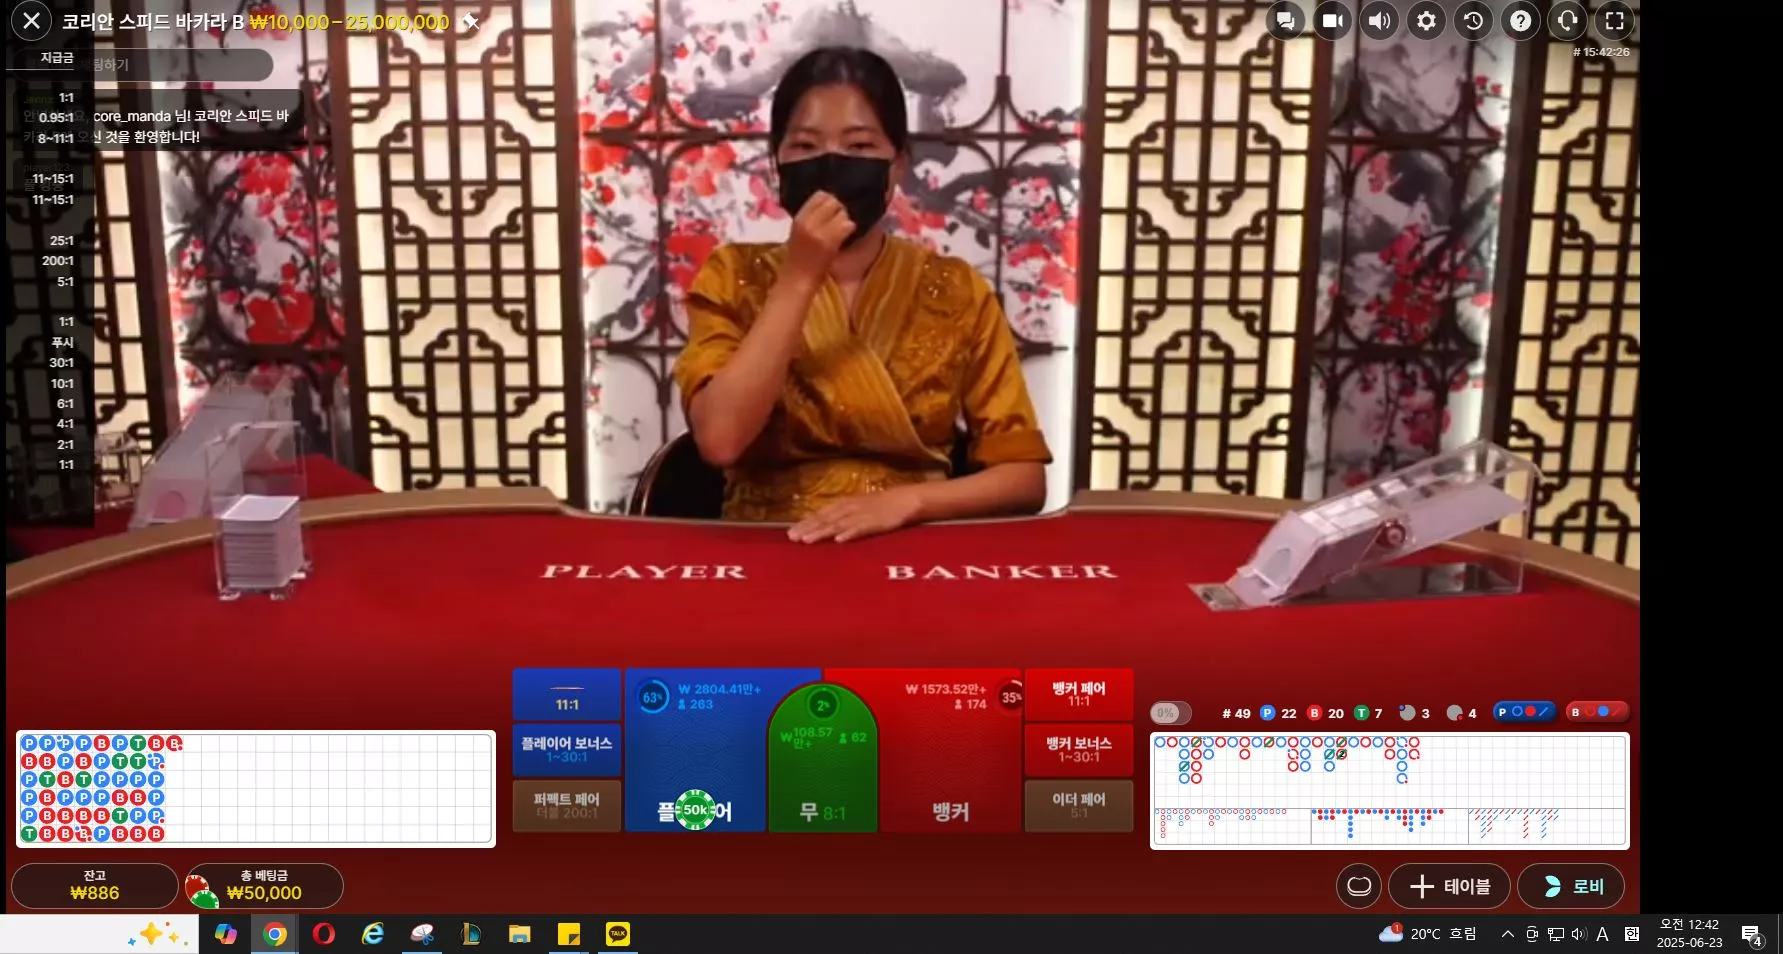
Task: Toggle the Korean IME 한 indicator
Action: tap(1632, 934)
